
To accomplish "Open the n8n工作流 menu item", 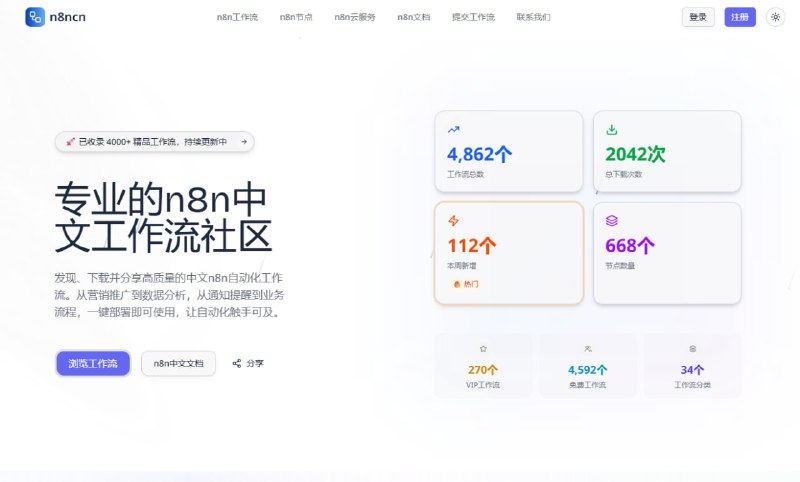I will coord(237,17).
